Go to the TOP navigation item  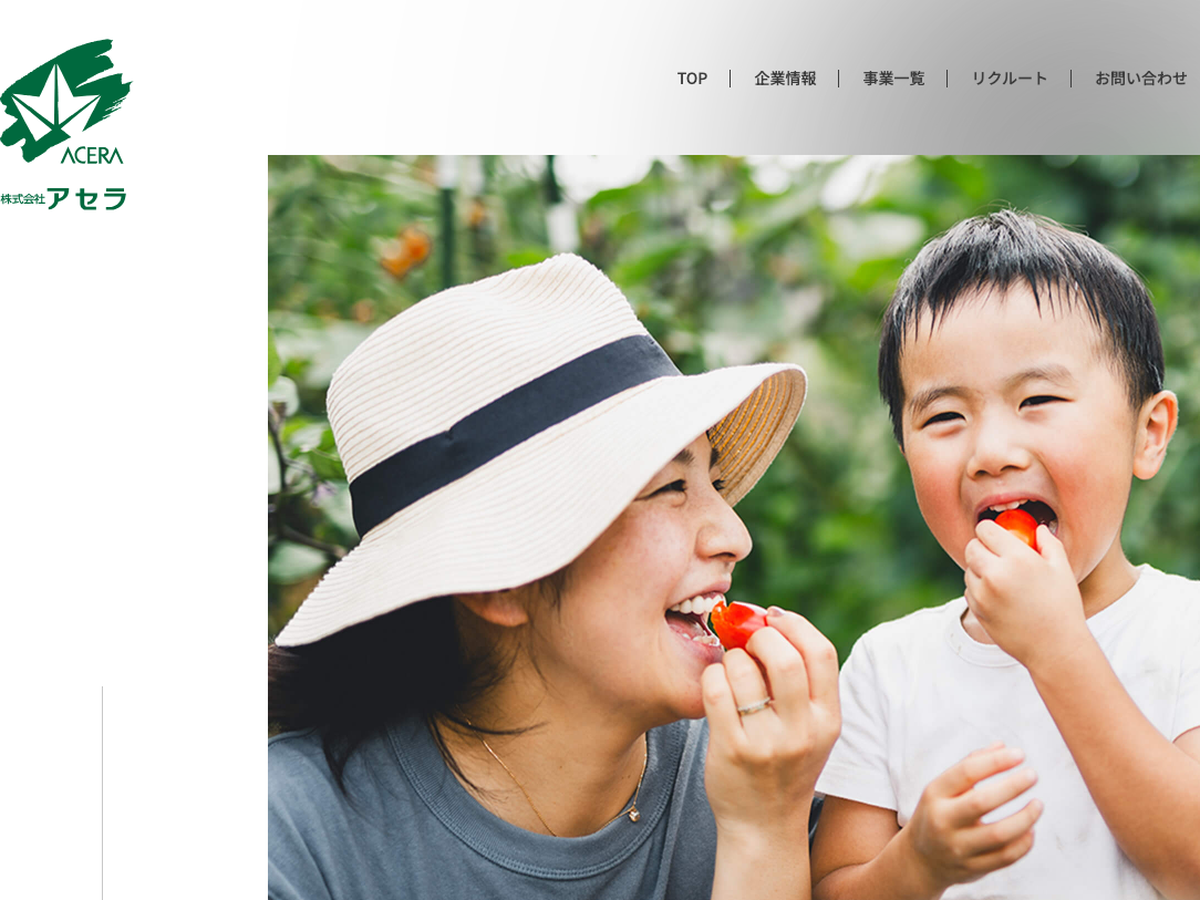click(x=692, y=78)
